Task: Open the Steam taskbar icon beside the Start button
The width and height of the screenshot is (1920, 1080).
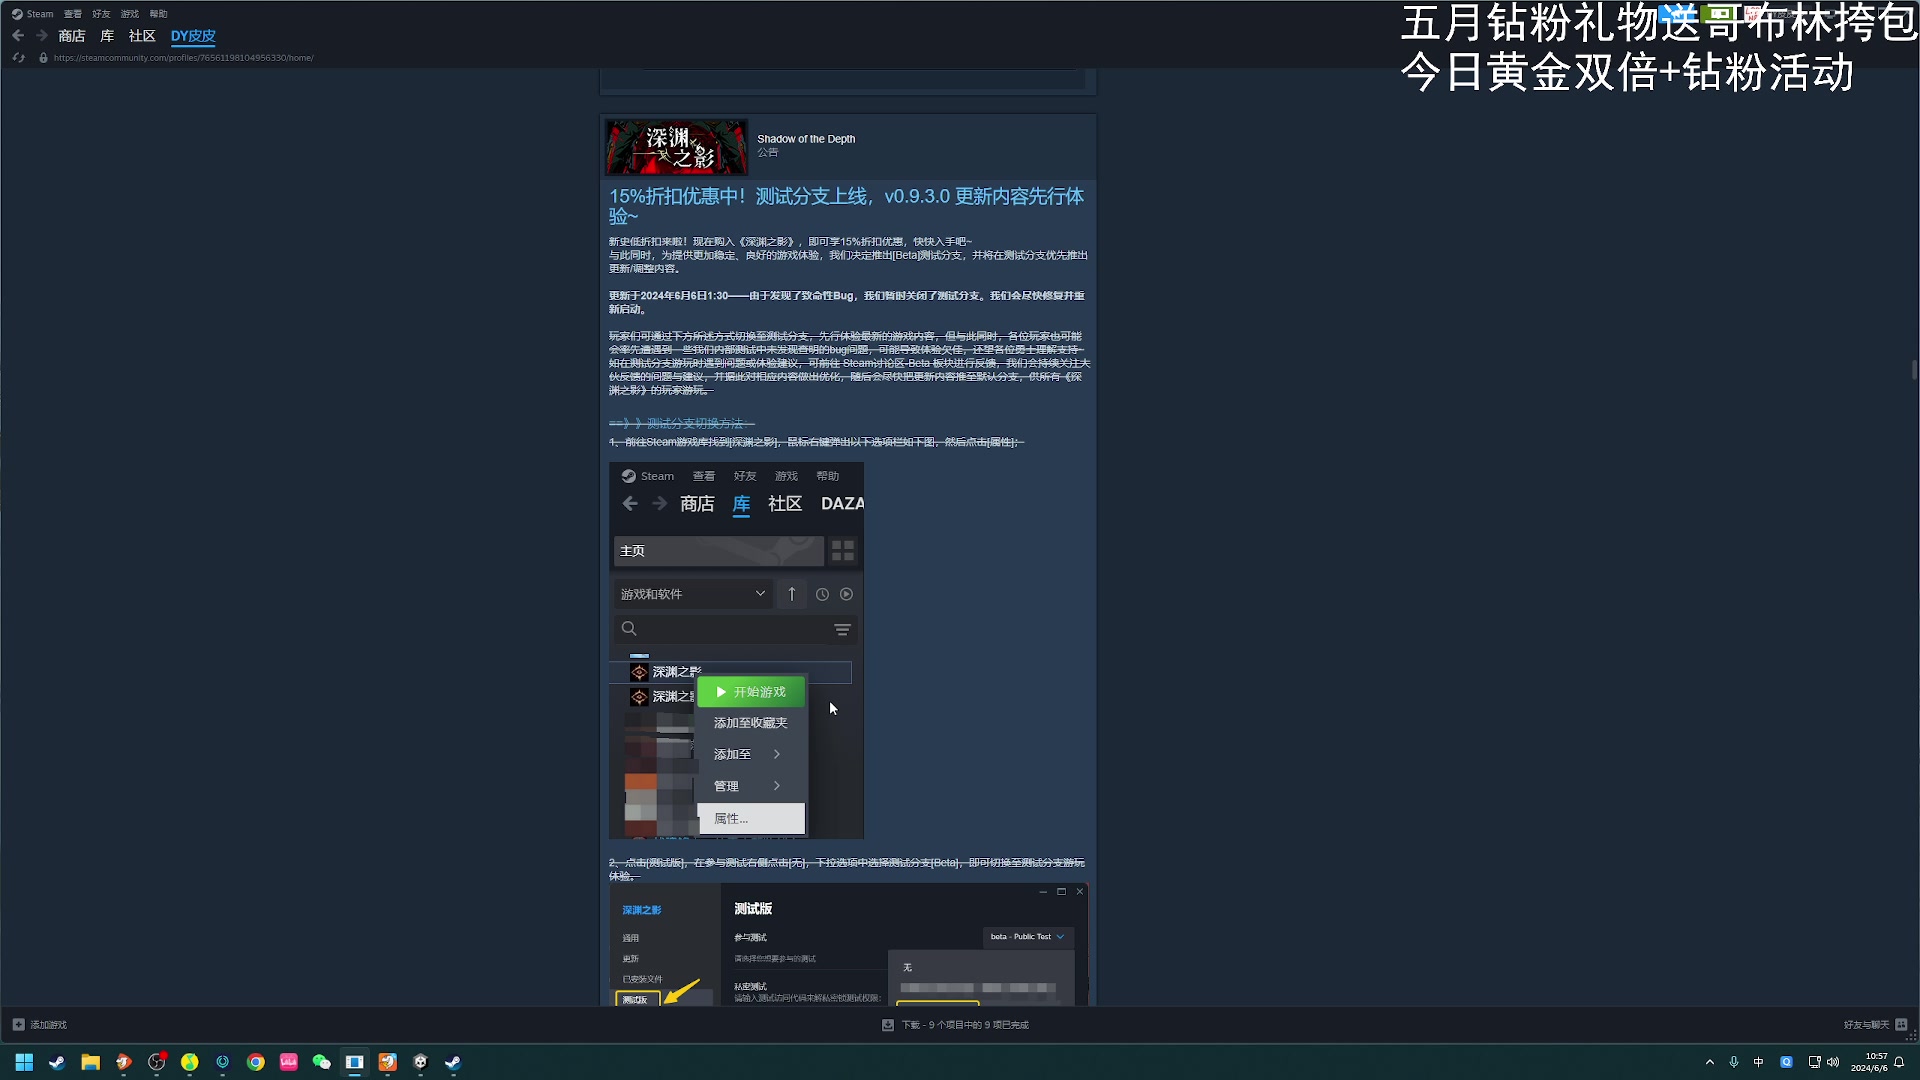Action: (57, 1062)
